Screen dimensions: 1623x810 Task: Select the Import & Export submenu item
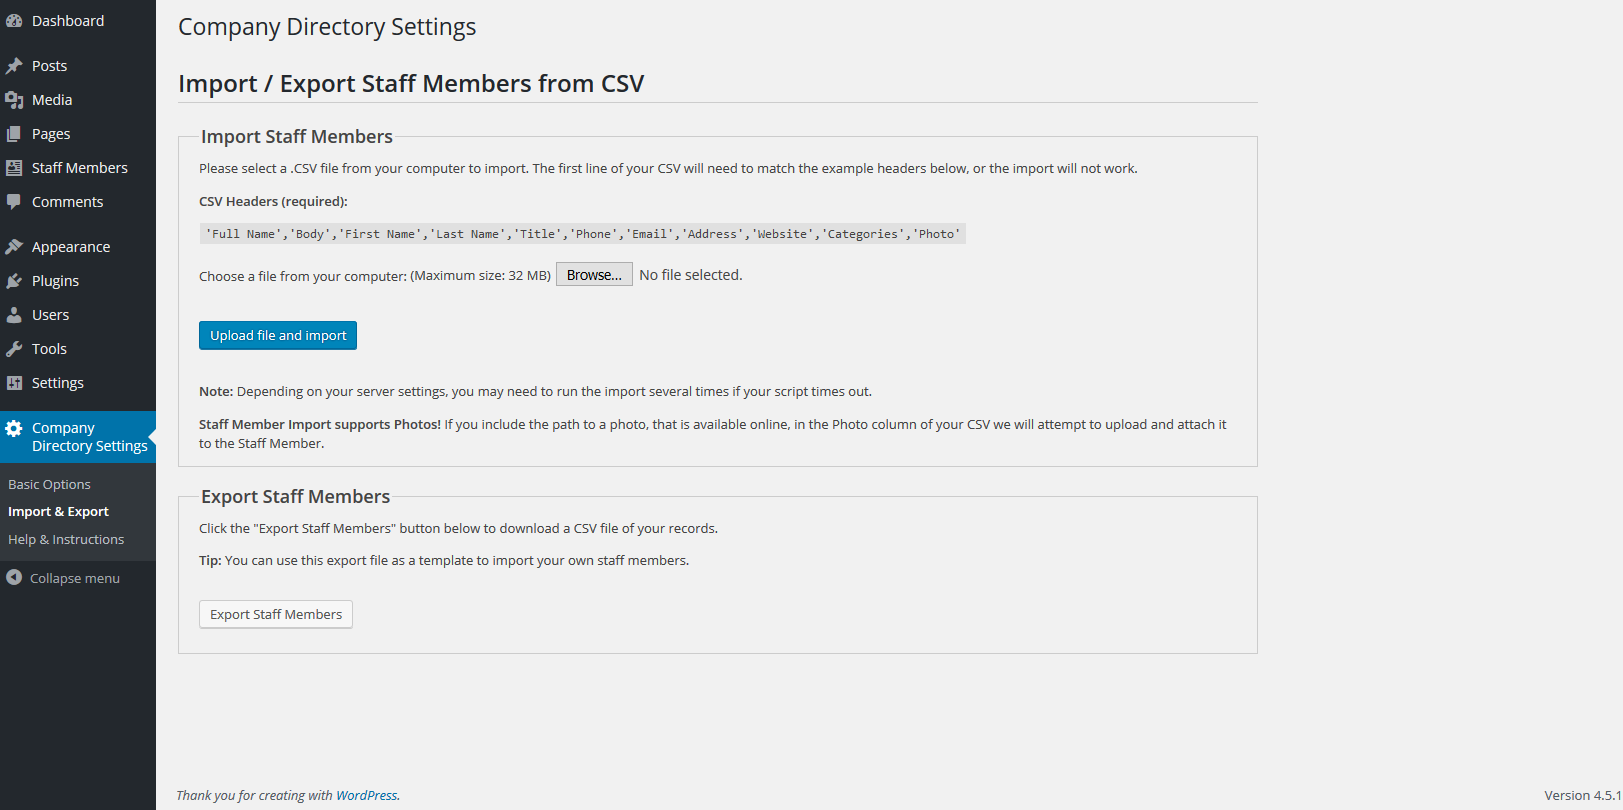click(58, 511)
